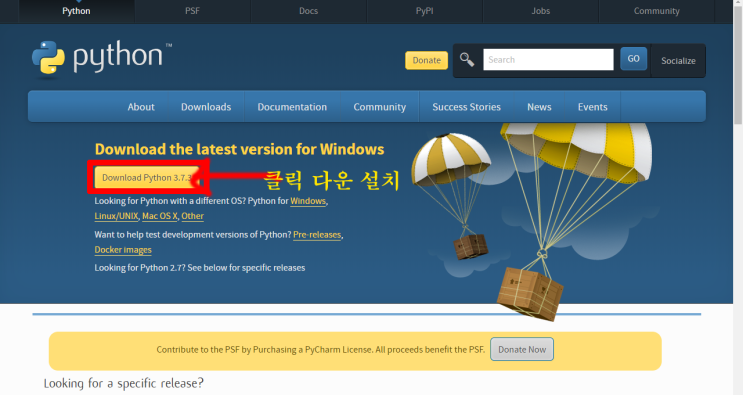Open the Events navigation menu
This screenshot has width=743, height=395.
tap(592, 107)
